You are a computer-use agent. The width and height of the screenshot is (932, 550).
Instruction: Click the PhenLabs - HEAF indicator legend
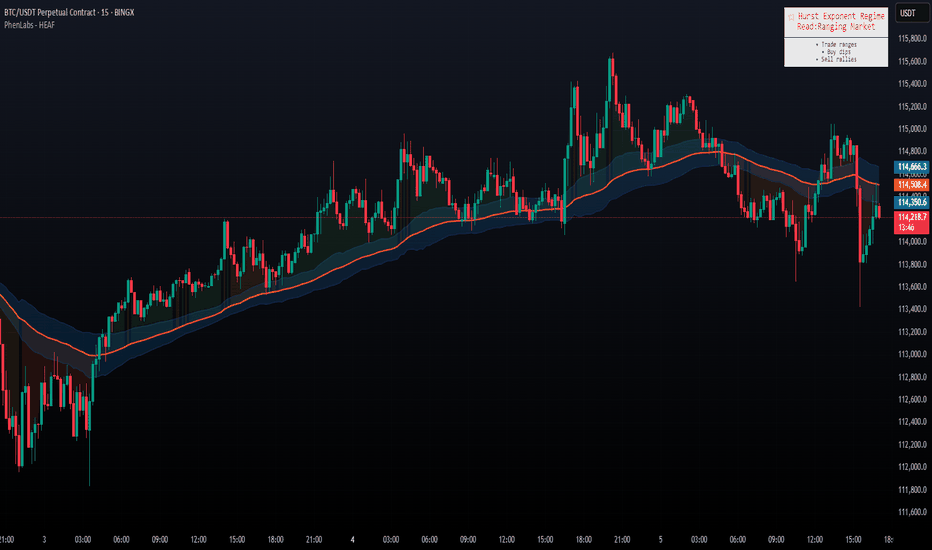pyautogui.click(x=29, y=25)
